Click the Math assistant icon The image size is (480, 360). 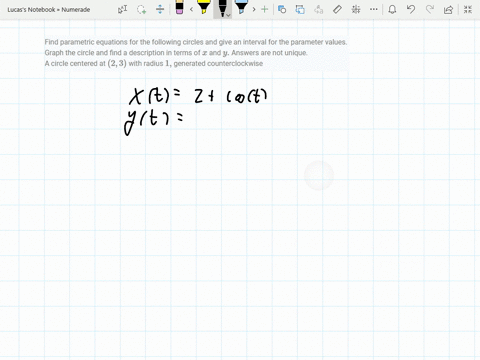[x=356, y=9]
